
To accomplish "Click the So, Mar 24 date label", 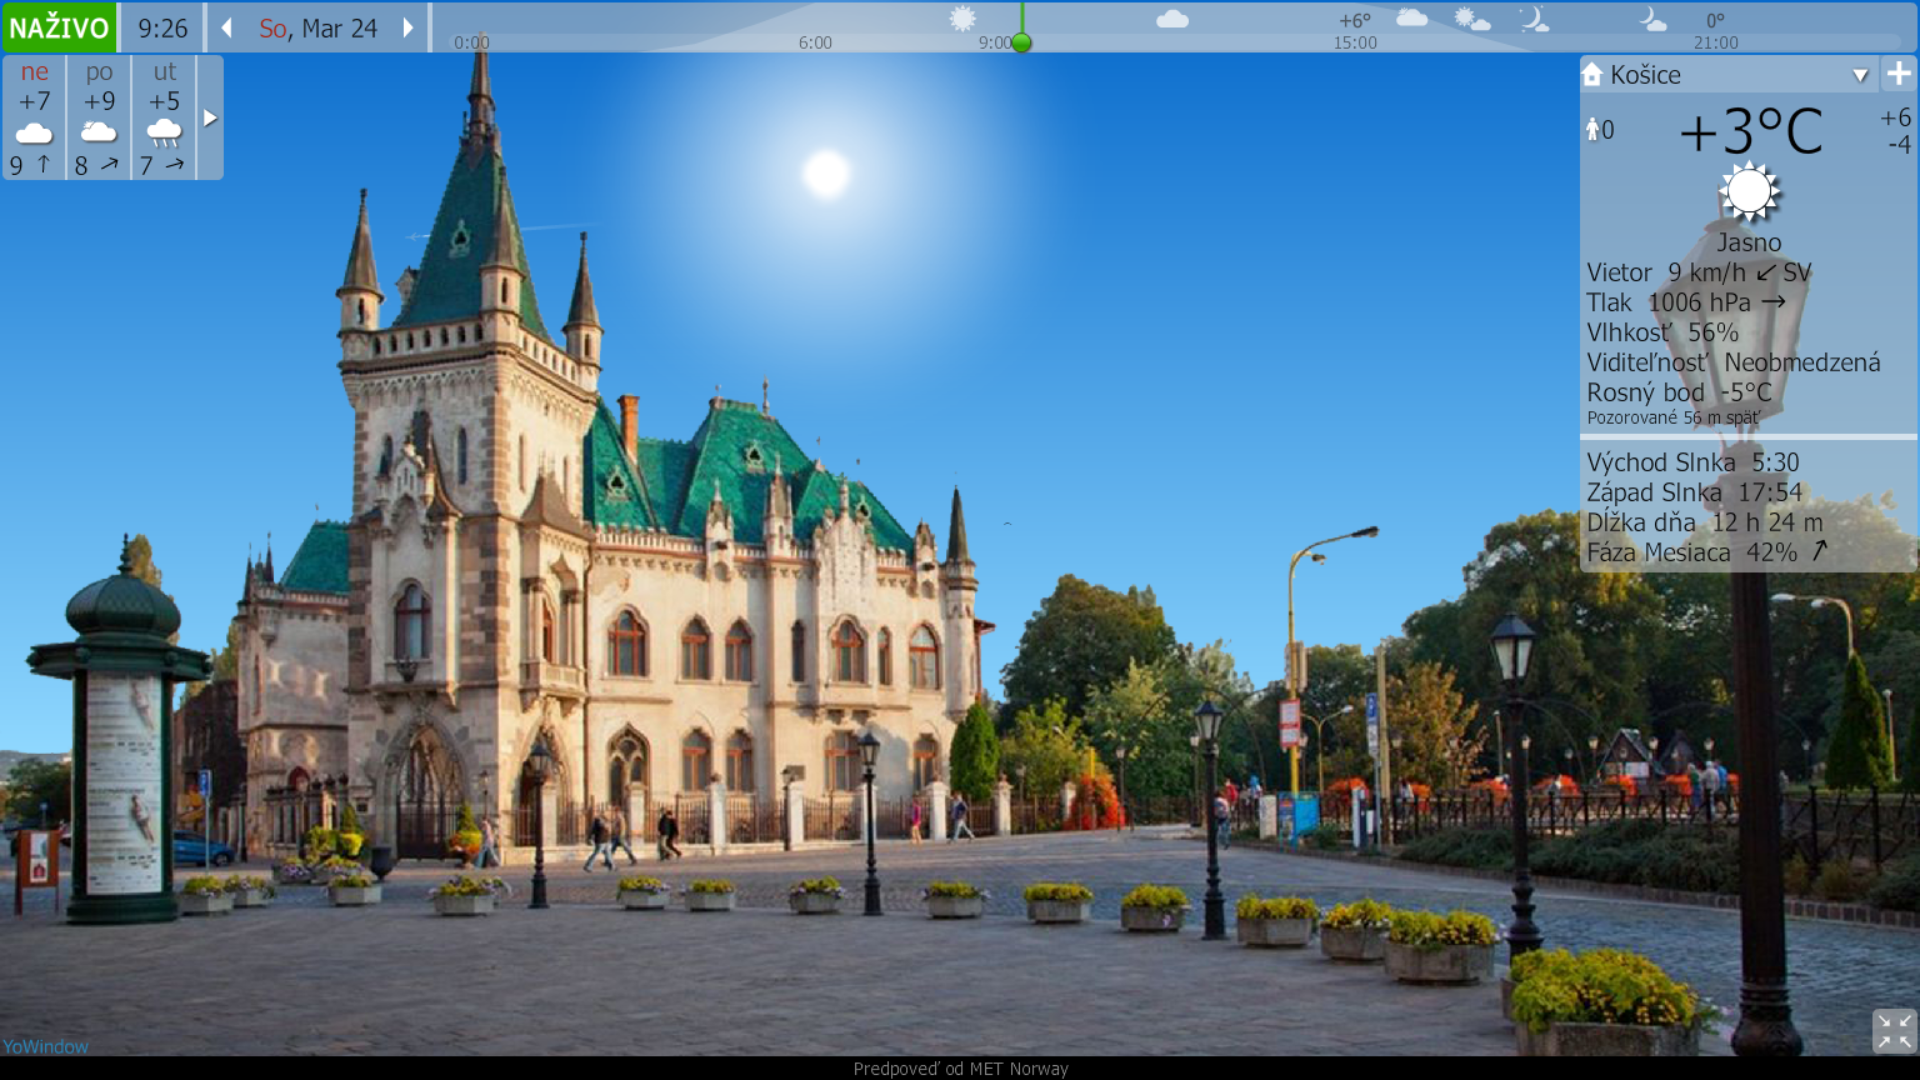I will (x=318, y=28).
